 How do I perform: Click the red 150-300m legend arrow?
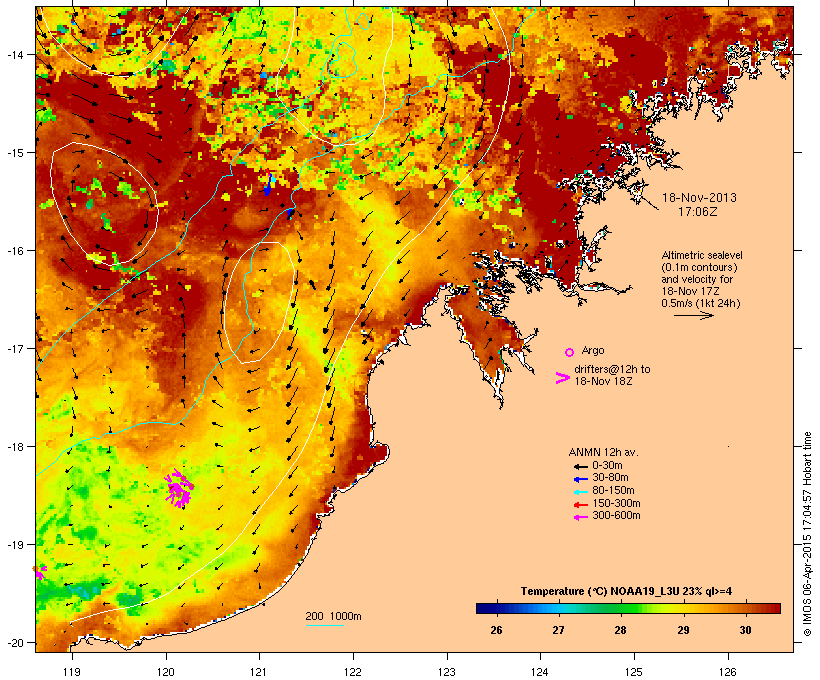580,504
